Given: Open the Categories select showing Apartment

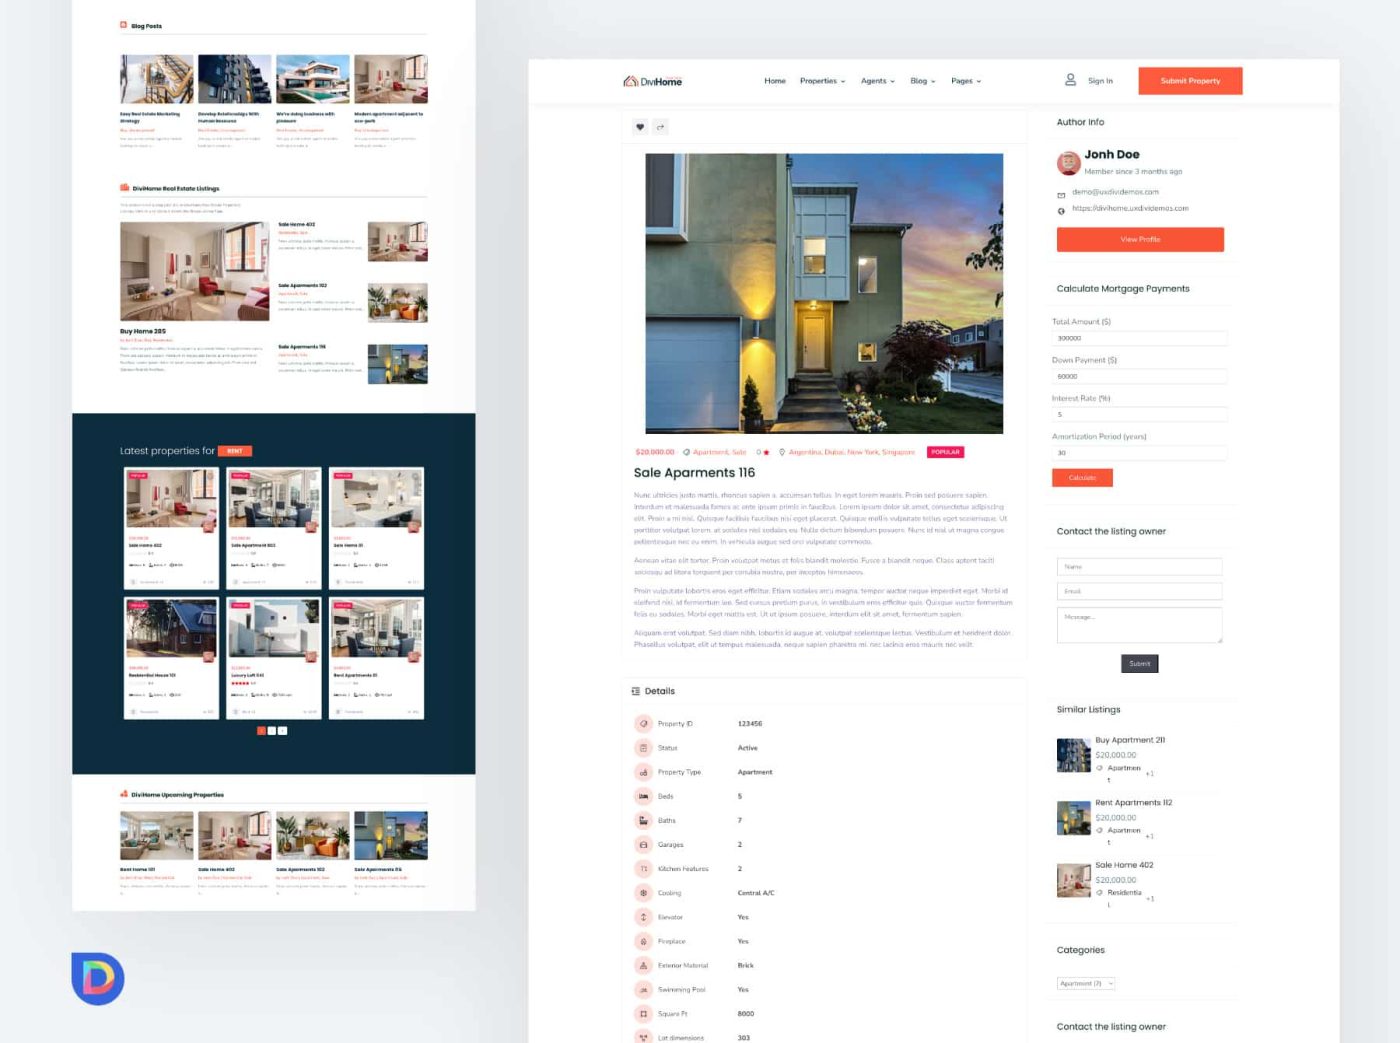Looking at the screenshot, I should (x=1085, y=984).
